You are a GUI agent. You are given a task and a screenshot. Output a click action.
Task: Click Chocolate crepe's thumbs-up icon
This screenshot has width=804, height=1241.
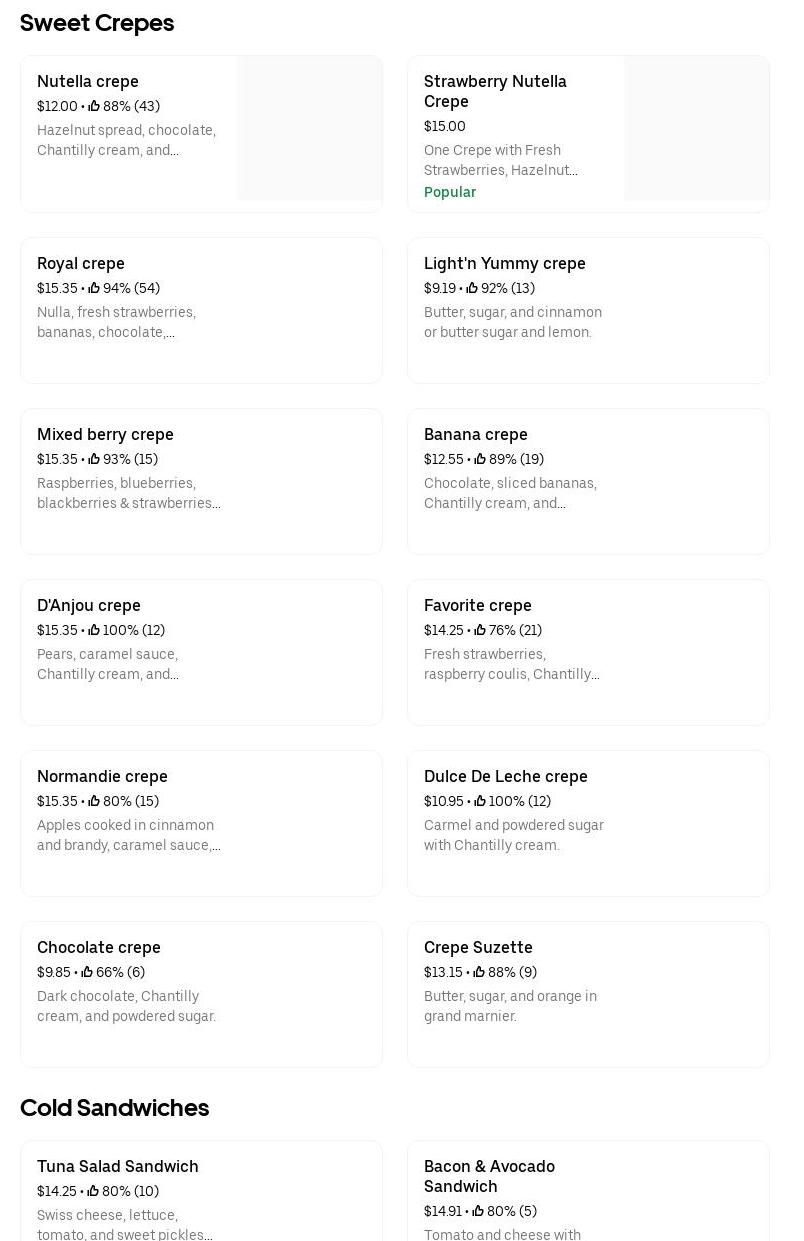click(x=87, y=972)
